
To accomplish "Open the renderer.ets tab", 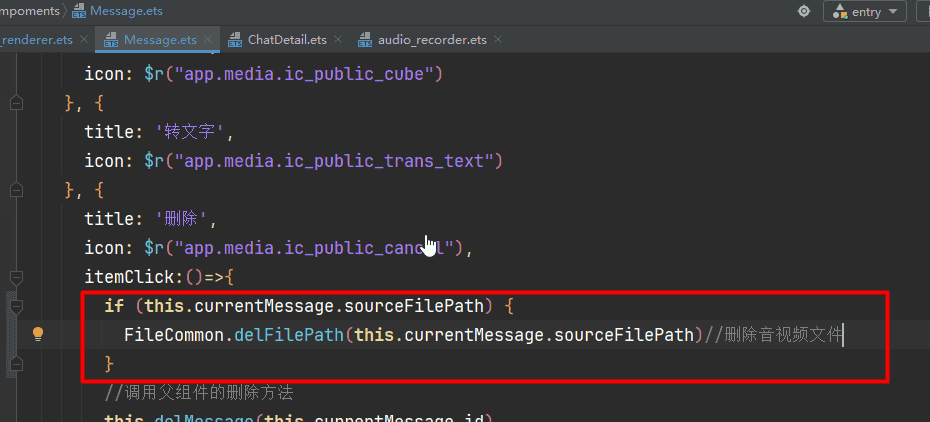I will pyautogui.click(x=36, y=40).
